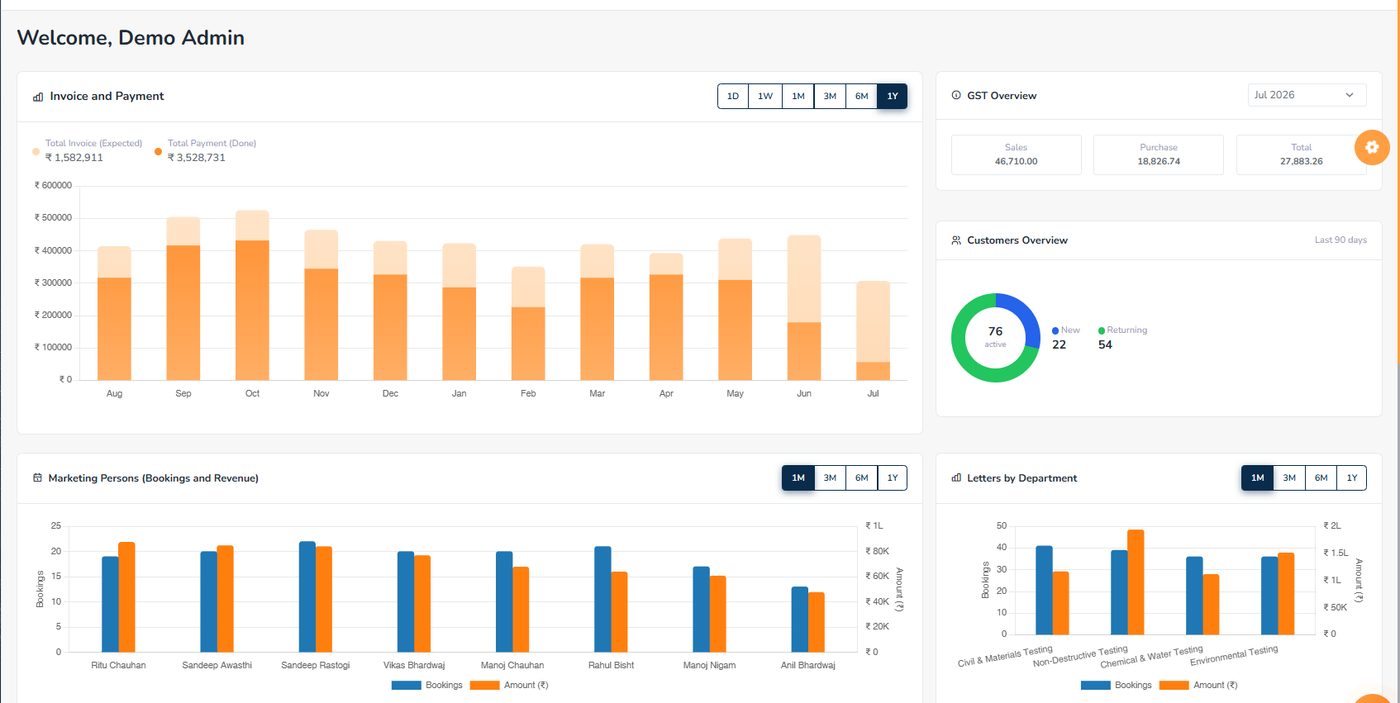Image resolution: width=1400 pixels, height=703 pixels.
Task: Click the Returning customers legend entry
Action: (1122, 338)
